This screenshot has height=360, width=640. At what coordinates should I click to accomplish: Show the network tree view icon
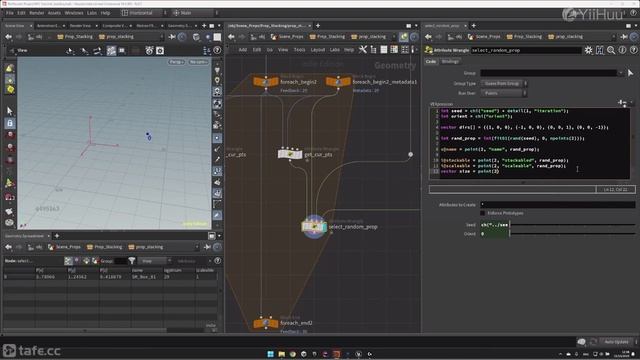pos(373,50)
